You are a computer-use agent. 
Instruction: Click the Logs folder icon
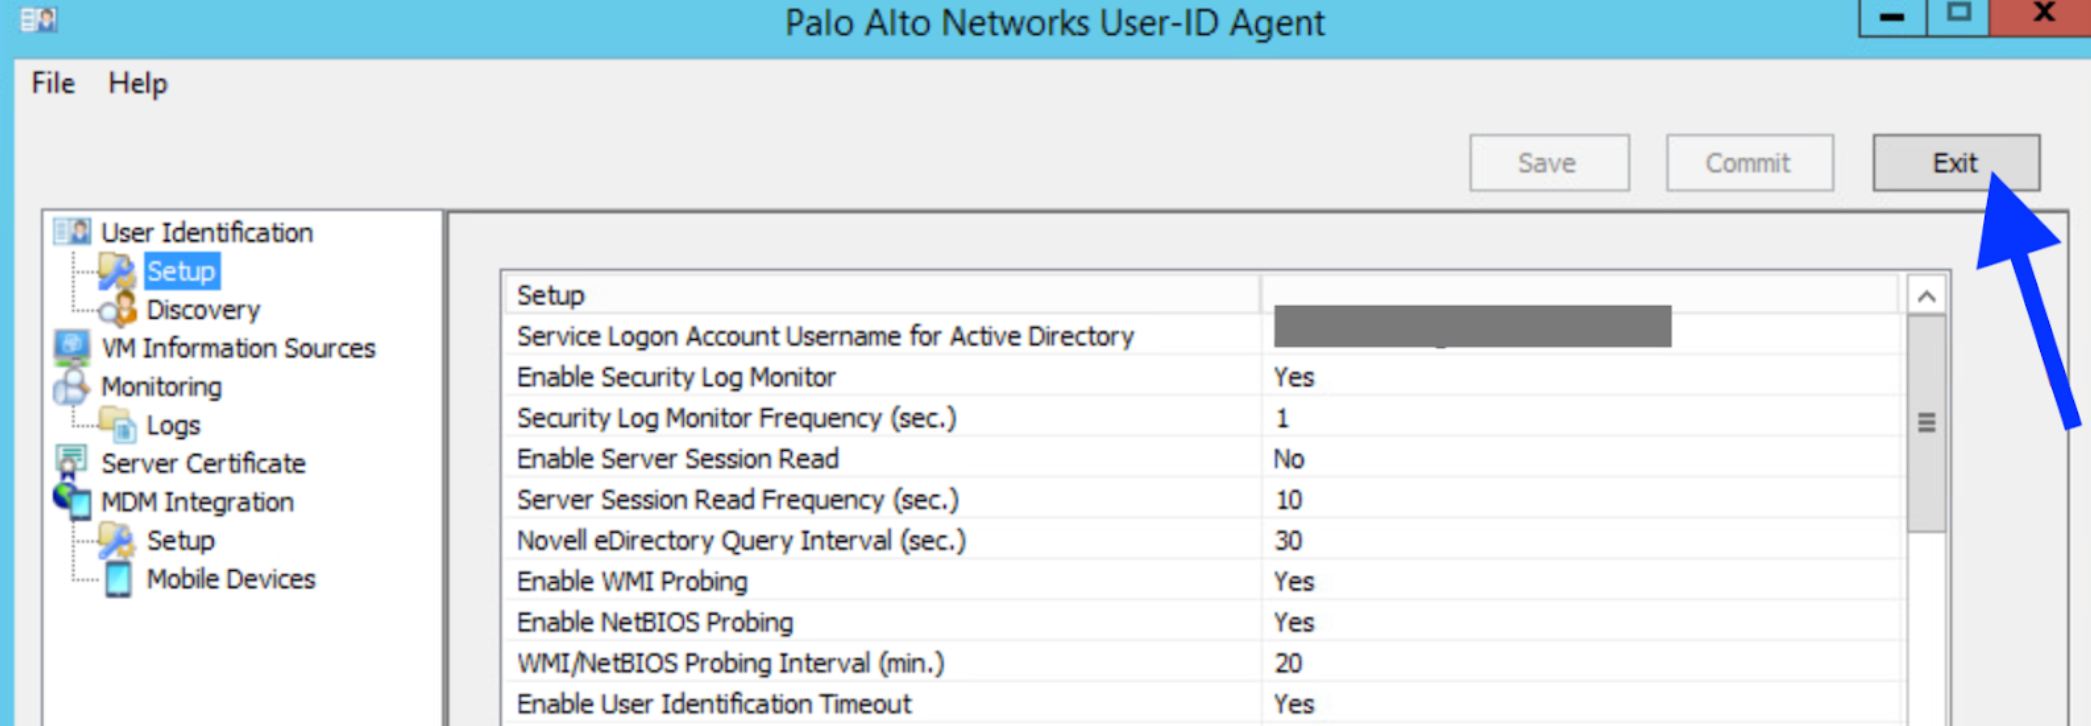[119, 425]
